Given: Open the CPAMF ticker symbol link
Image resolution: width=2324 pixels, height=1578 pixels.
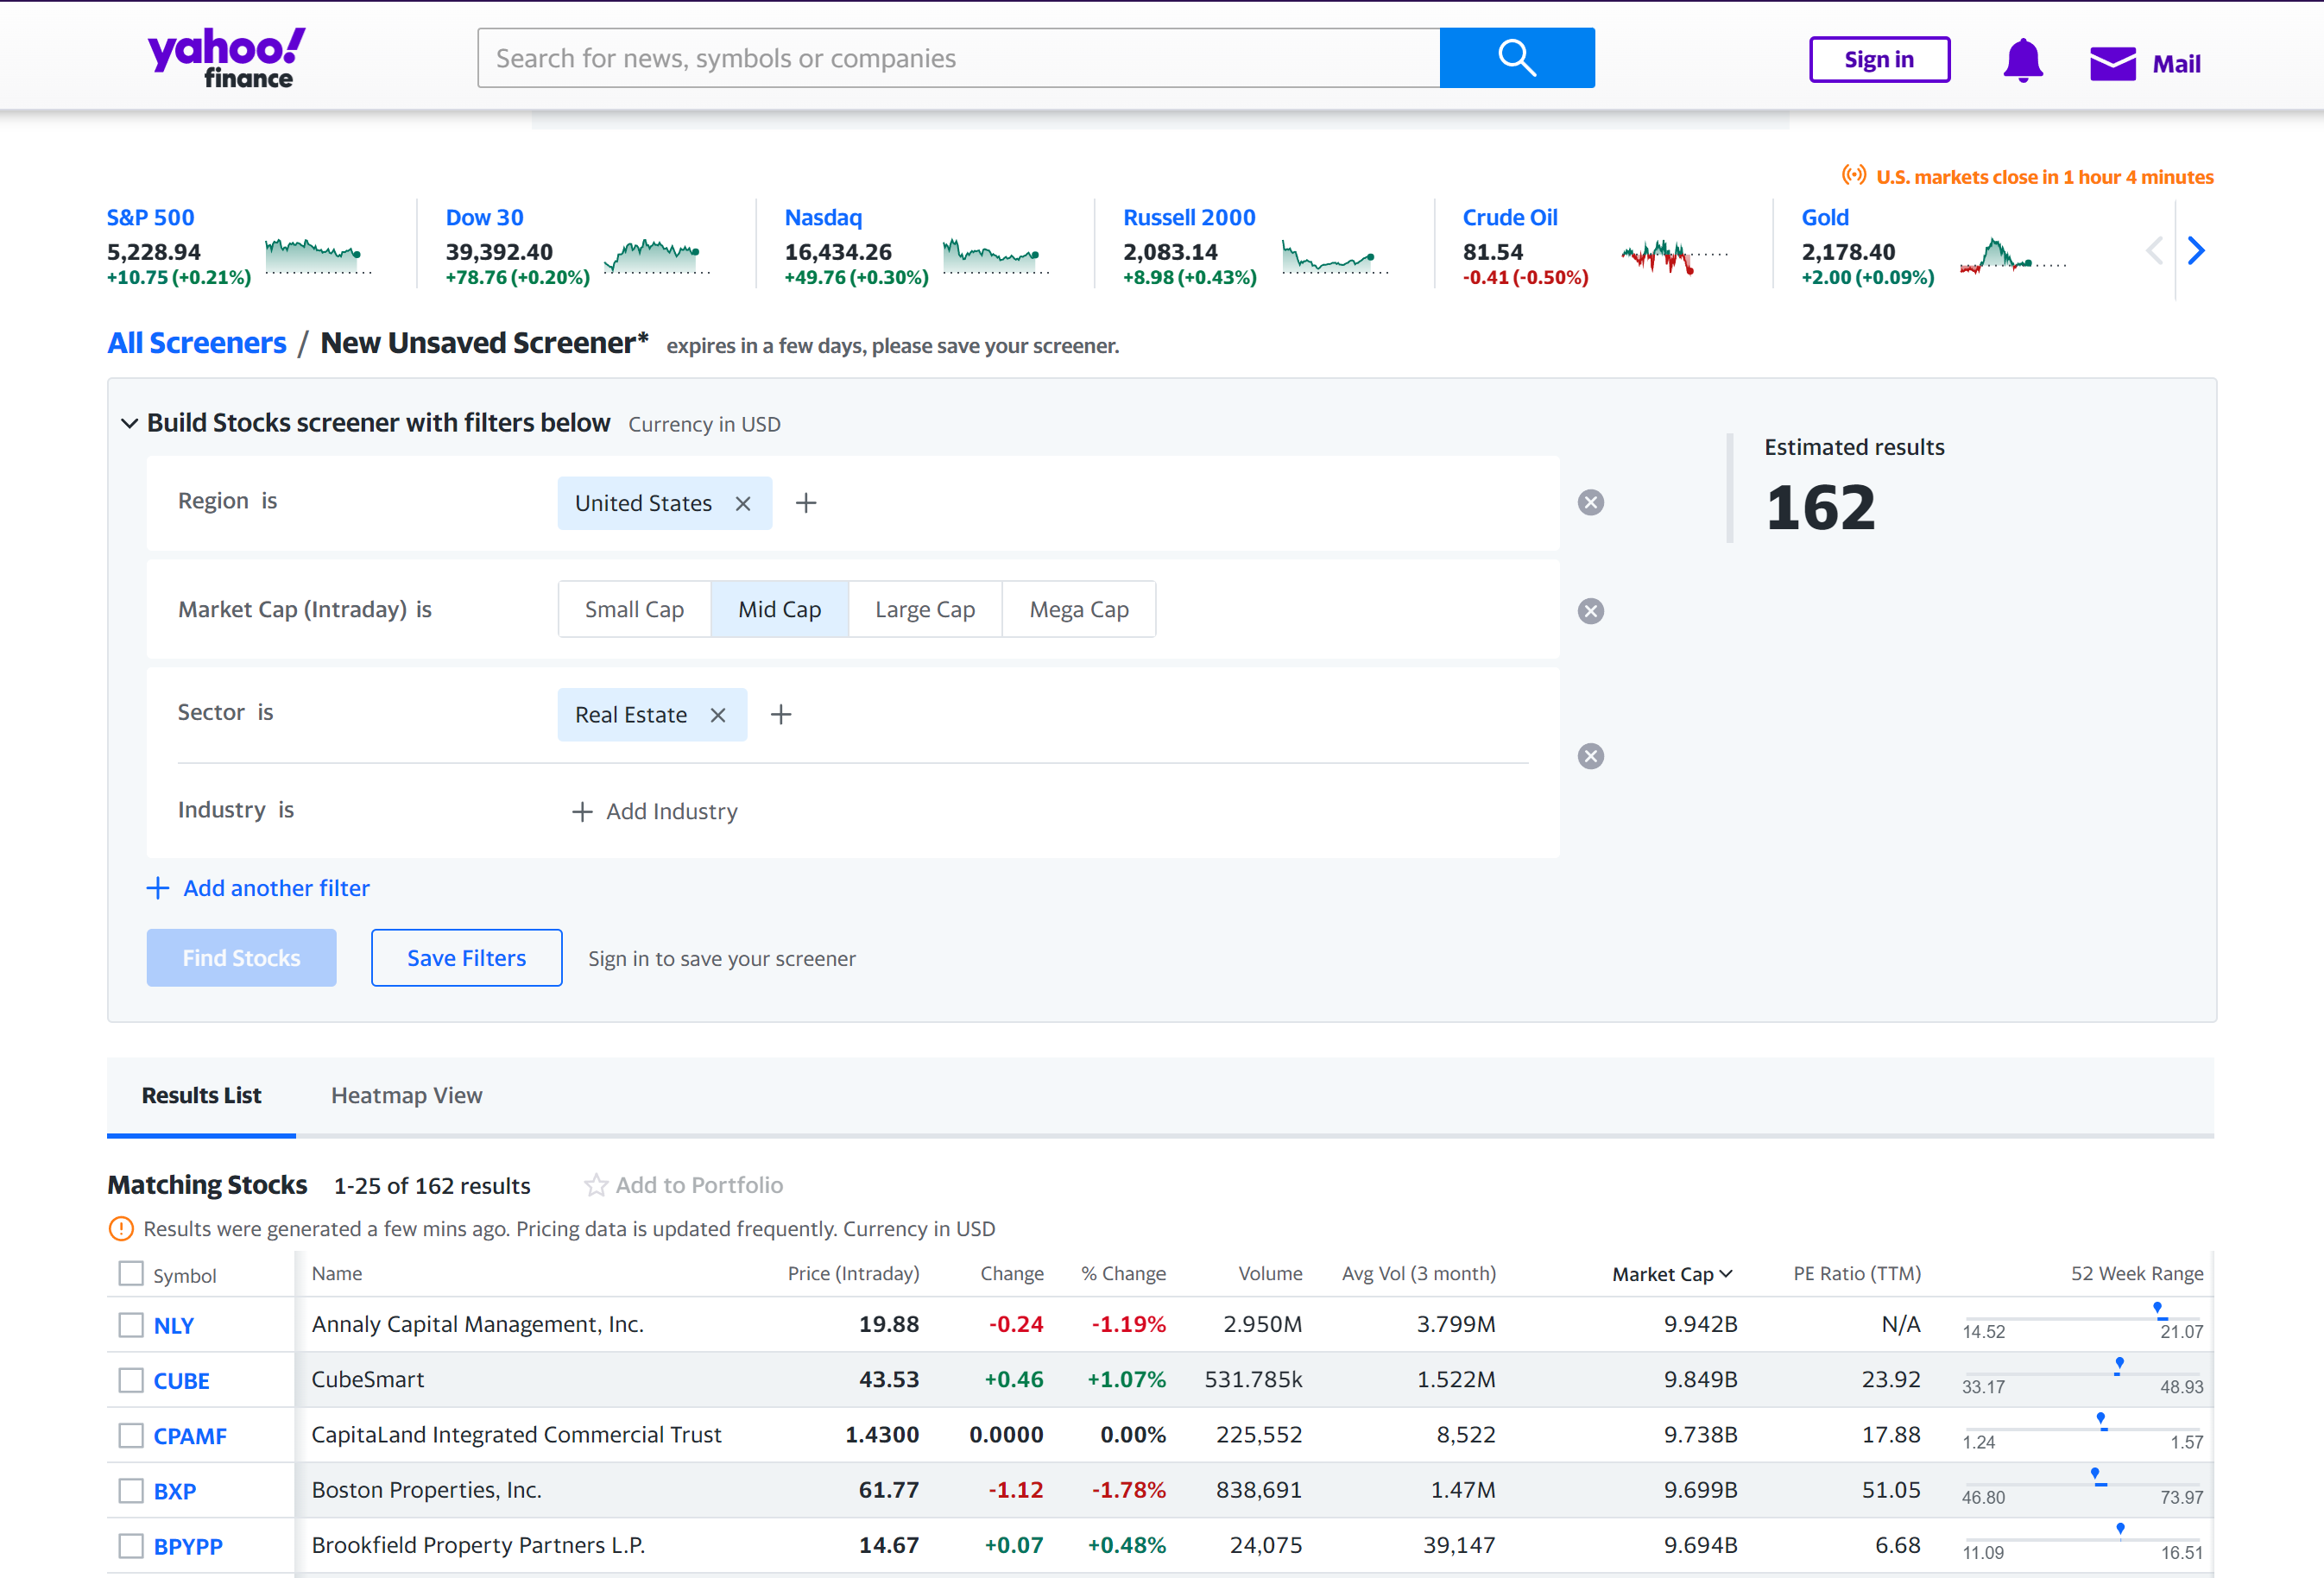Looking at the screenshot, I should [190, 1436].
